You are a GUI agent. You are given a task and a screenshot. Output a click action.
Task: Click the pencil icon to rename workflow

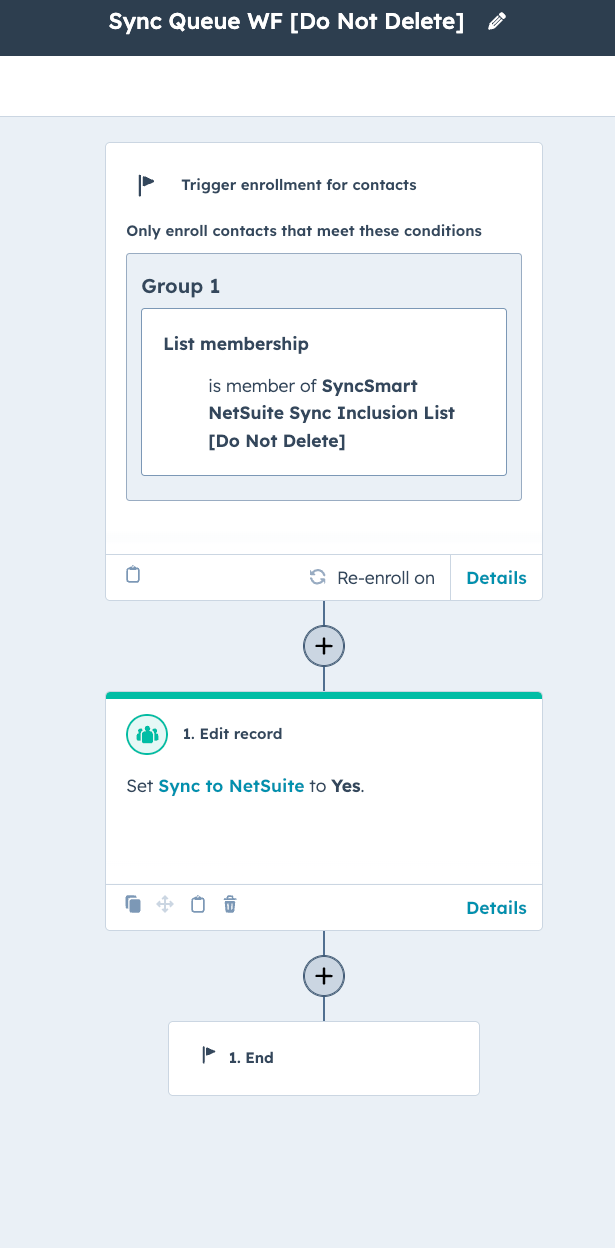coord(497,22)
